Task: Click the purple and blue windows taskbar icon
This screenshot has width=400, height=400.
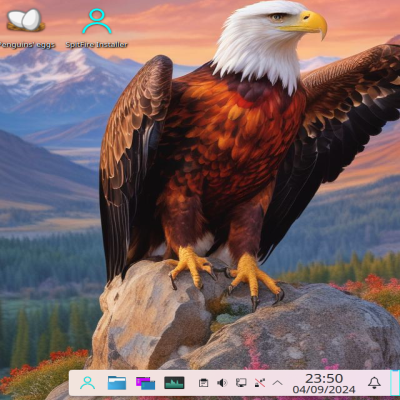Action: coord(145,383)
